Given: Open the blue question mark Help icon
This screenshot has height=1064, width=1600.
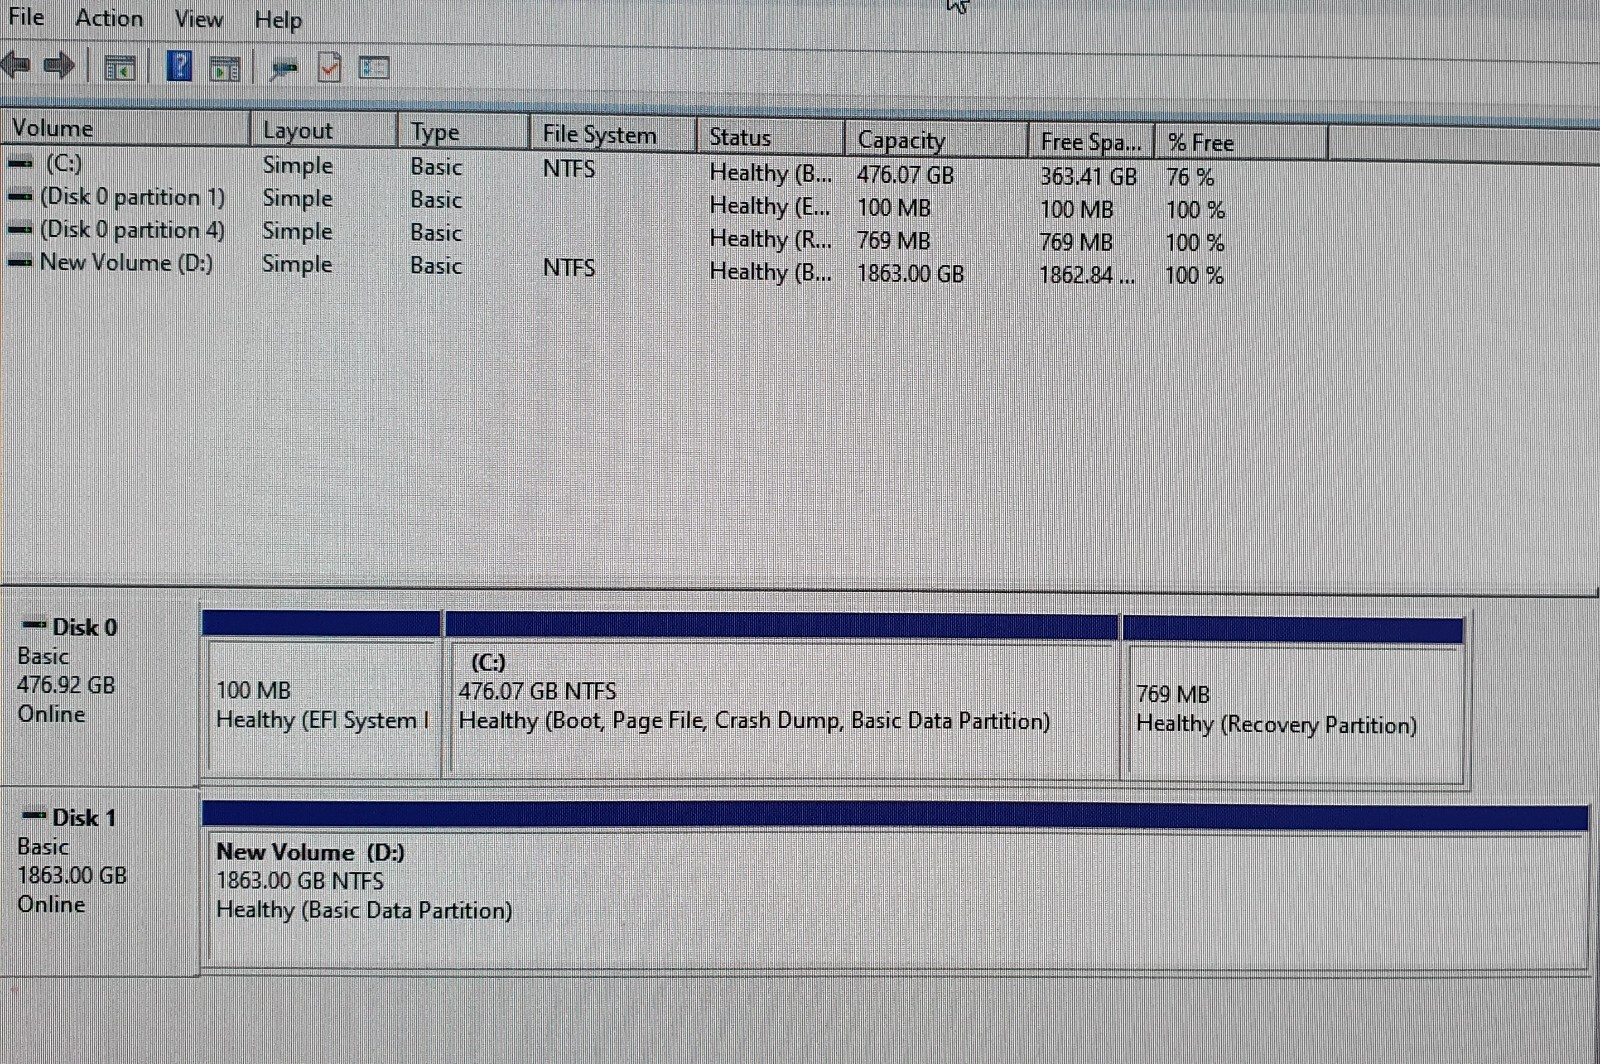Looking at the screenshot, I should pyautogui.click(x=179, y=66).
